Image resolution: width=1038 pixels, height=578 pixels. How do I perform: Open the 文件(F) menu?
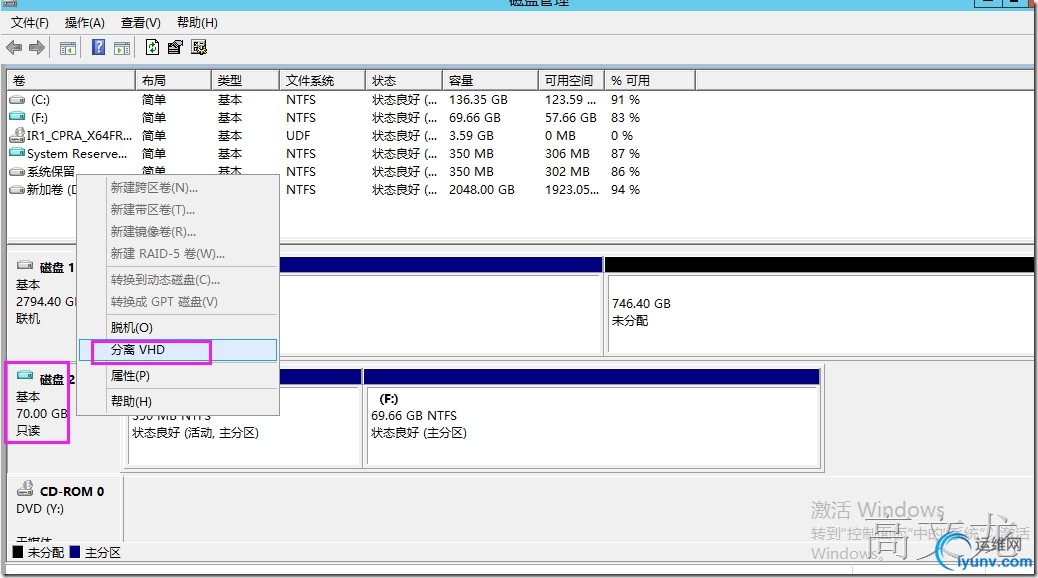click(30, 23)
